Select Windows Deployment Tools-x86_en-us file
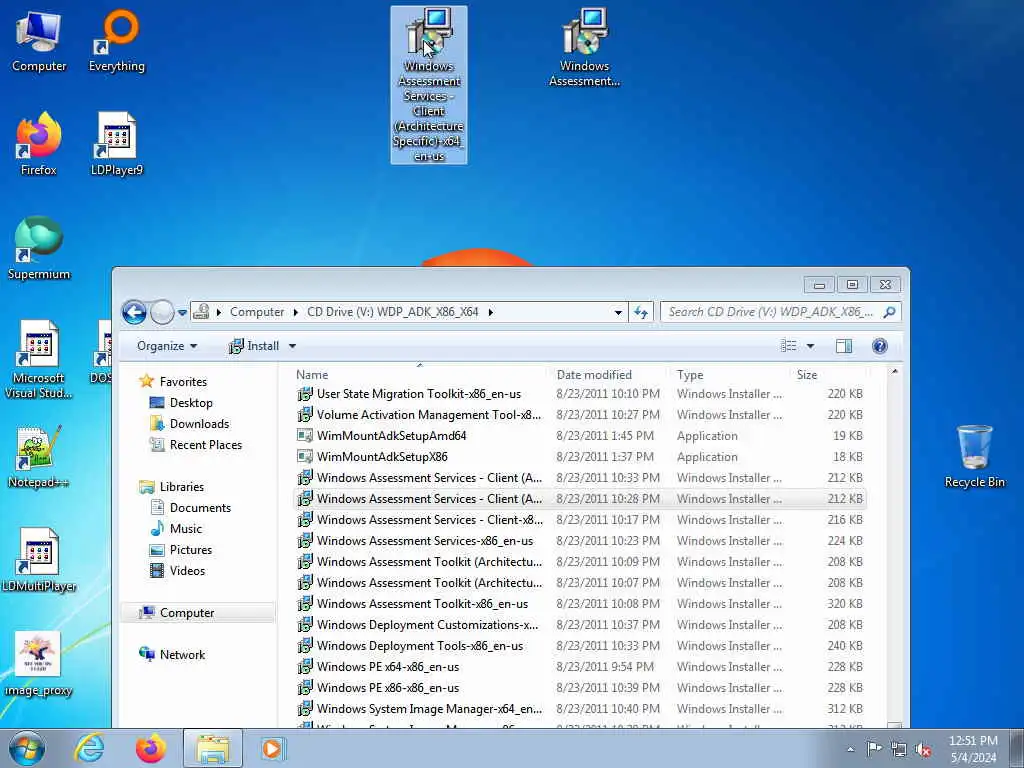 click(580, 646)
